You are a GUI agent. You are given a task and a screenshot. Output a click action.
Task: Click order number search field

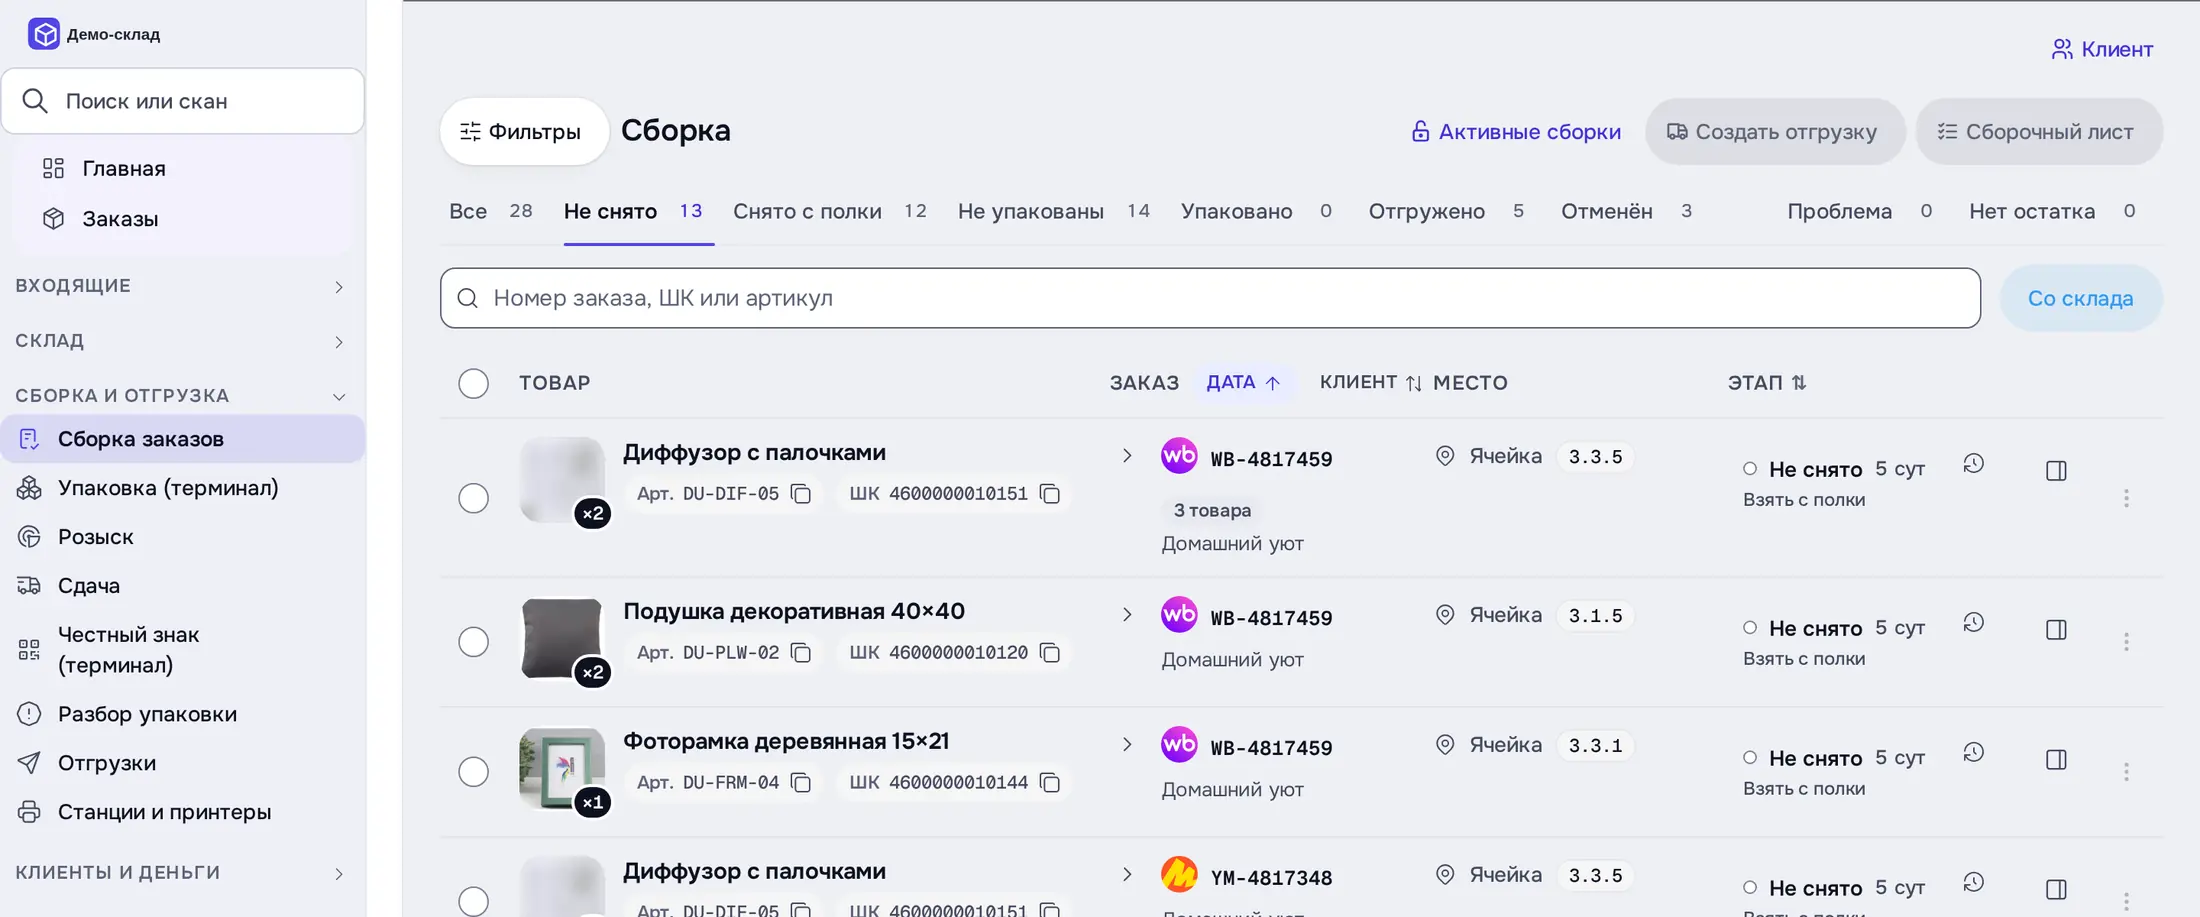click(1210, 298)
